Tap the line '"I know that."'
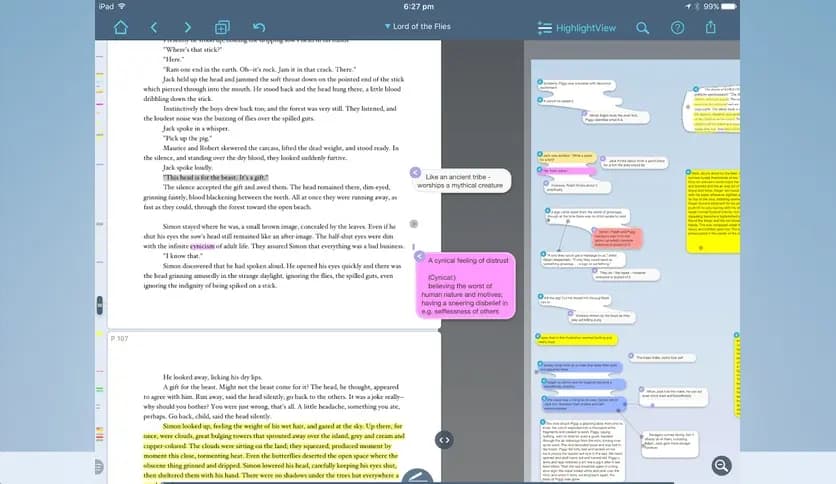Screen dimensions: 836x484 (184, 256)
